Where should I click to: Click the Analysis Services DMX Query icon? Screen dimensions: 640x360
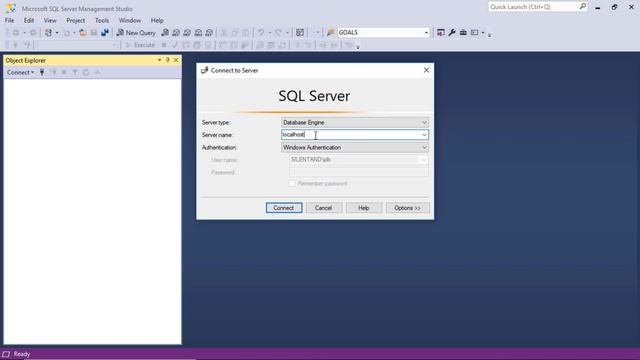point(187,33)
